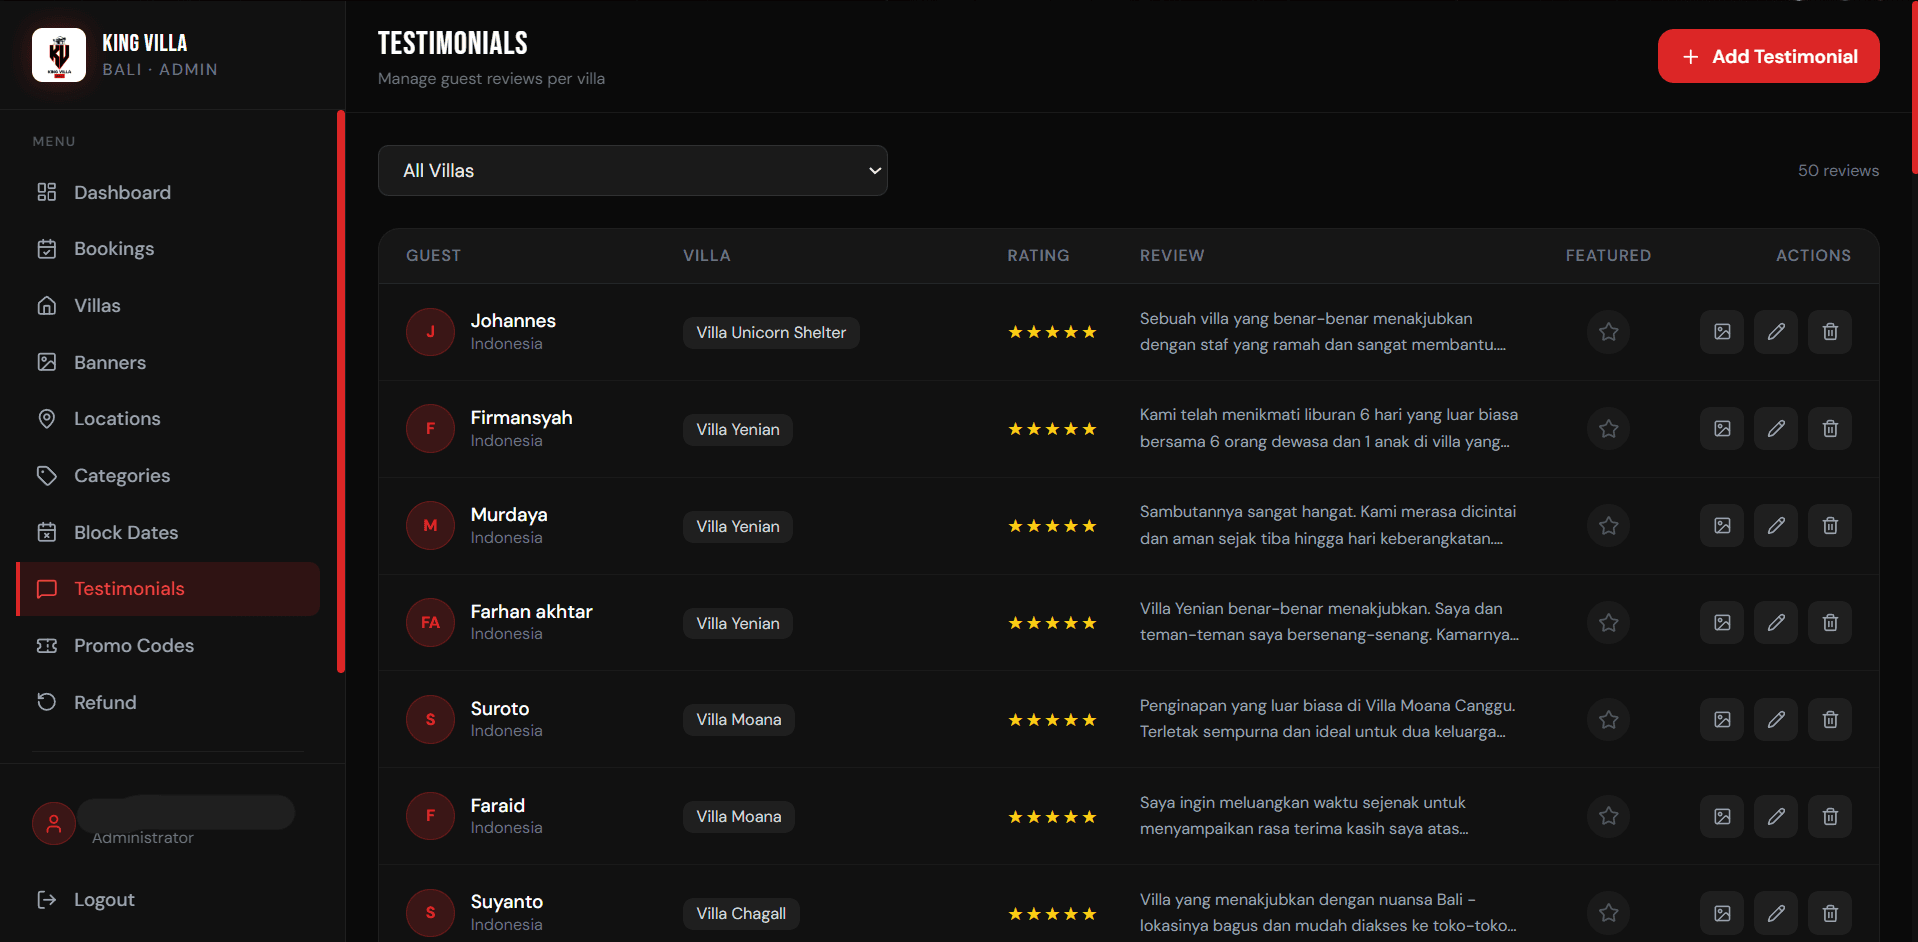Screen dimensions: 1918x942
Task: Open Bookings from the sidebar
Action: coord(168,249)
